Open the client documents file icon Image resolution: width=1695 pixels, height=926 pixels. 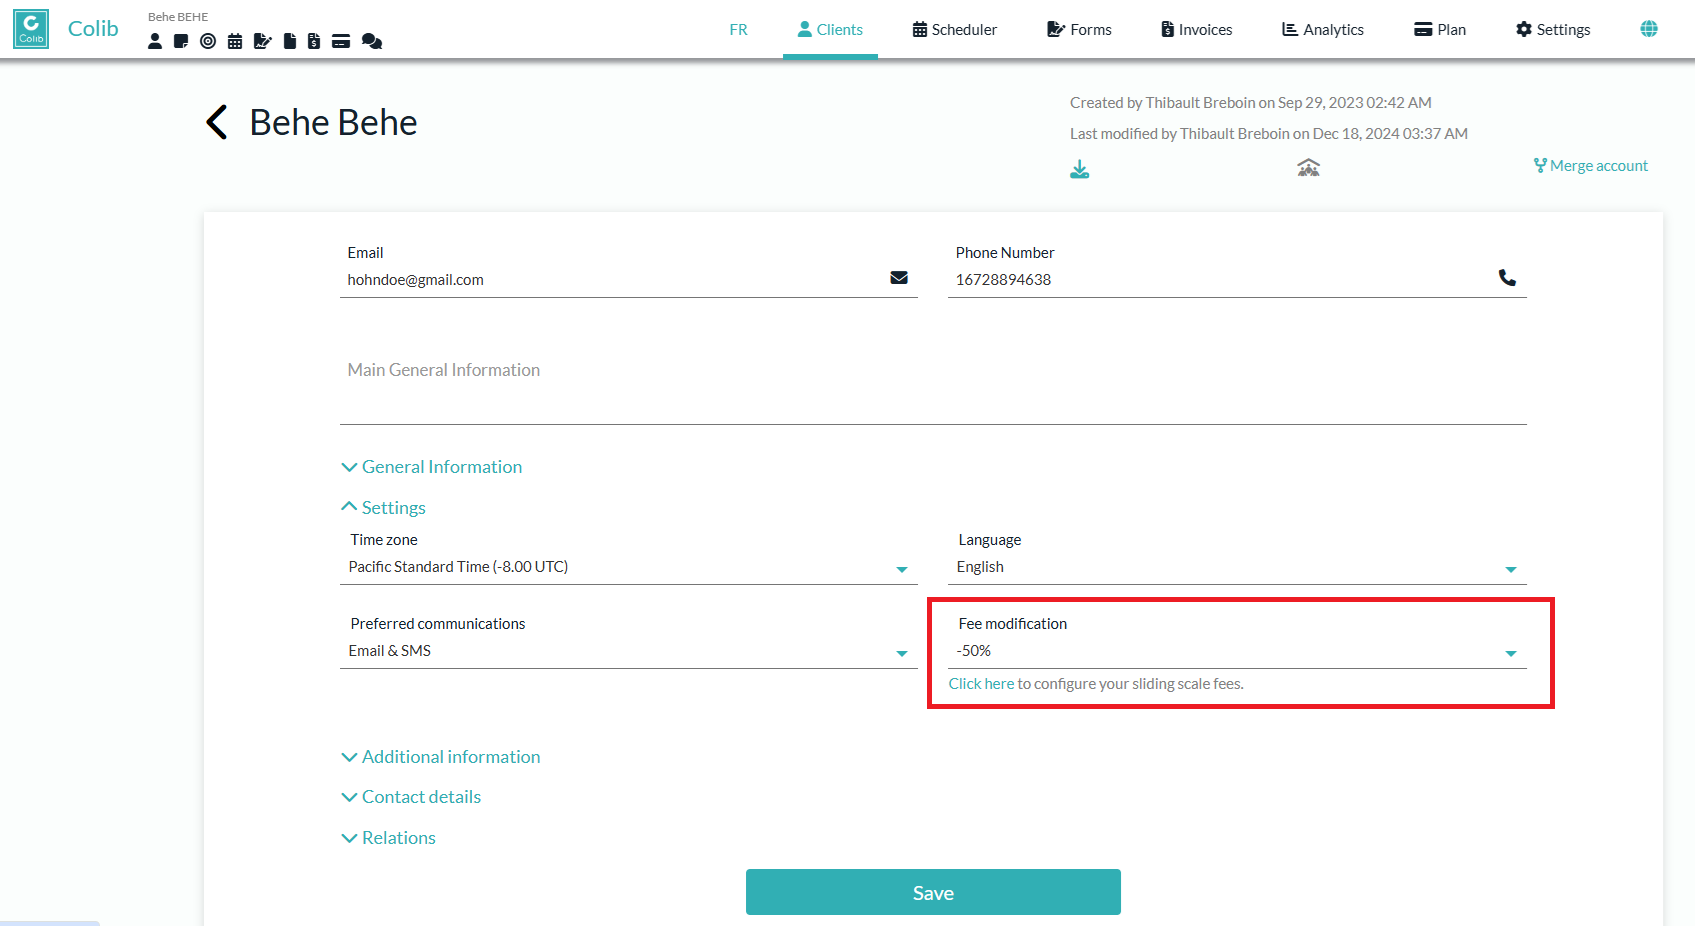tap(290, 41)
